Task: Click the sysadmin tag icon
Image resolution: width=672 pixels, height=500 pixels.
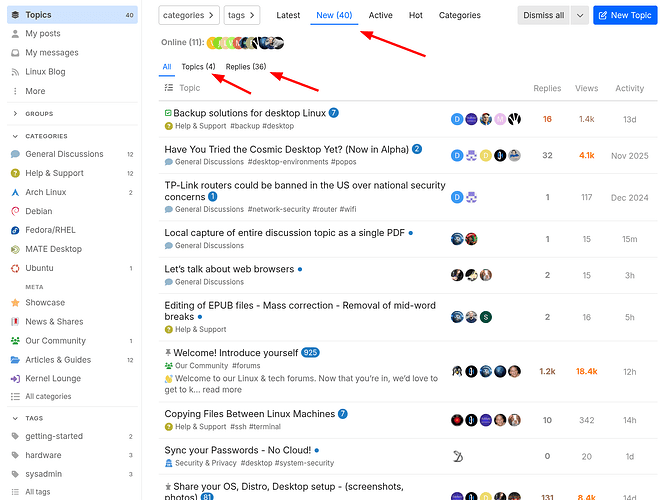Action: tap(15, 474)
